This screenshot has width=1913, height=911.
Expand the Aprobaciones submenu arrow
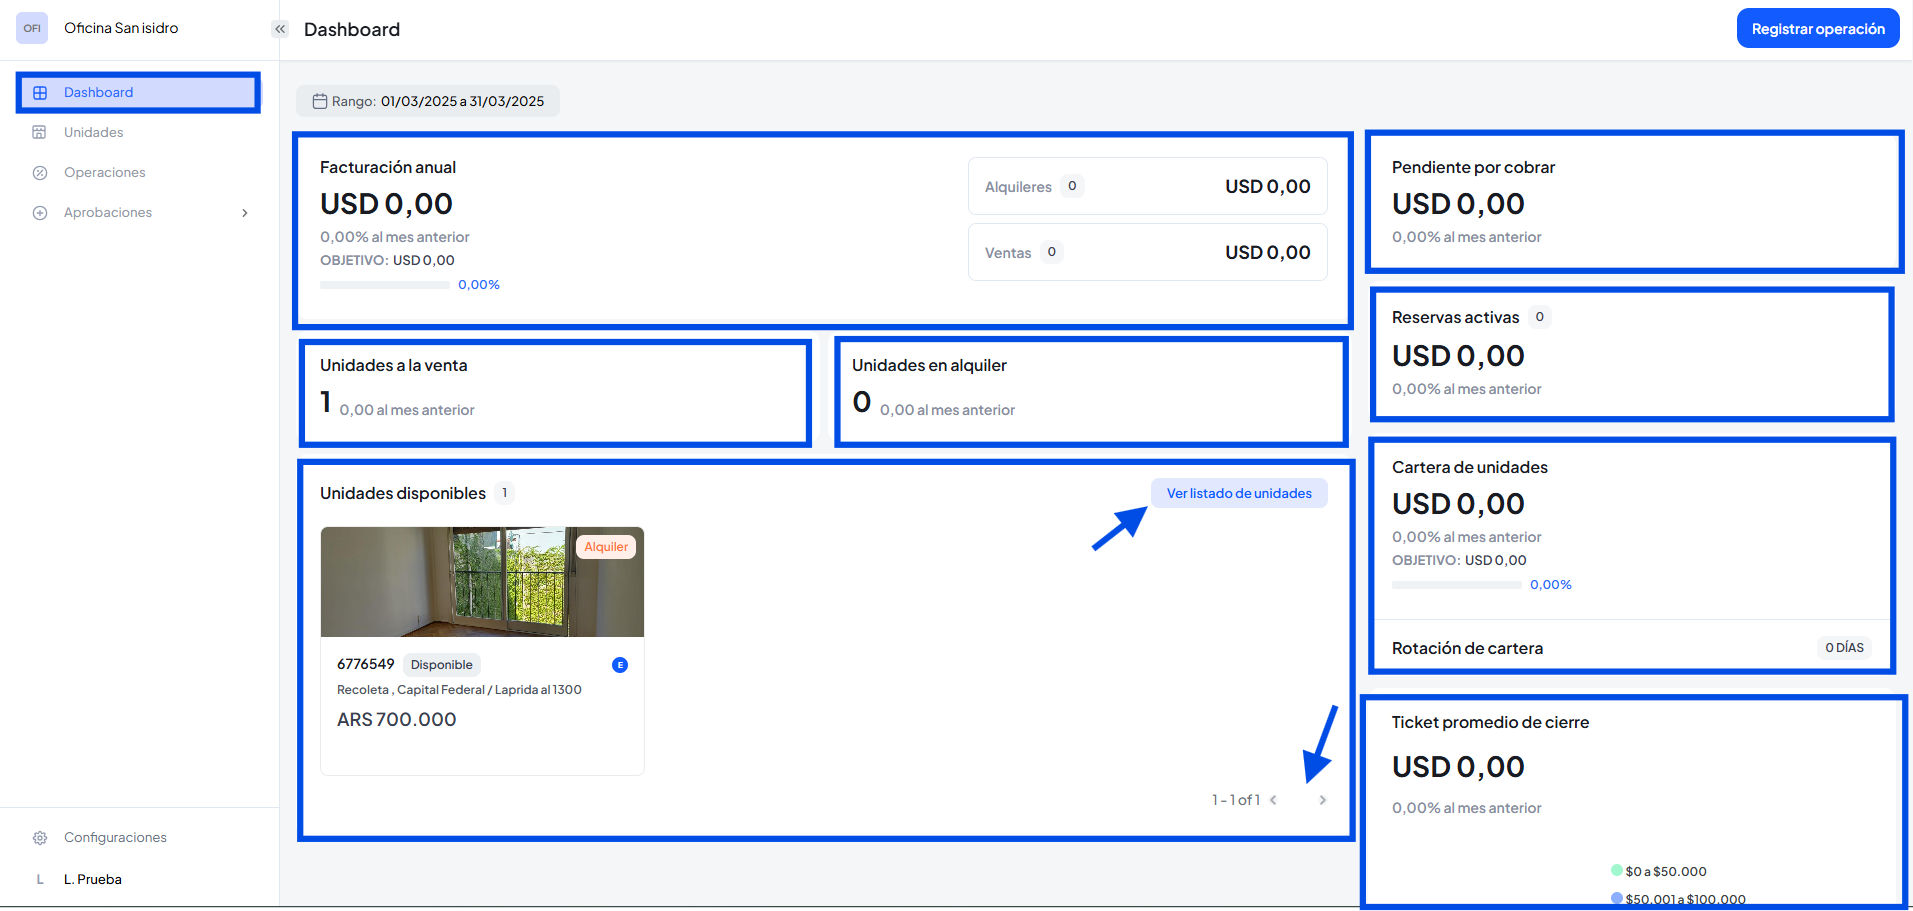(245, 213)
